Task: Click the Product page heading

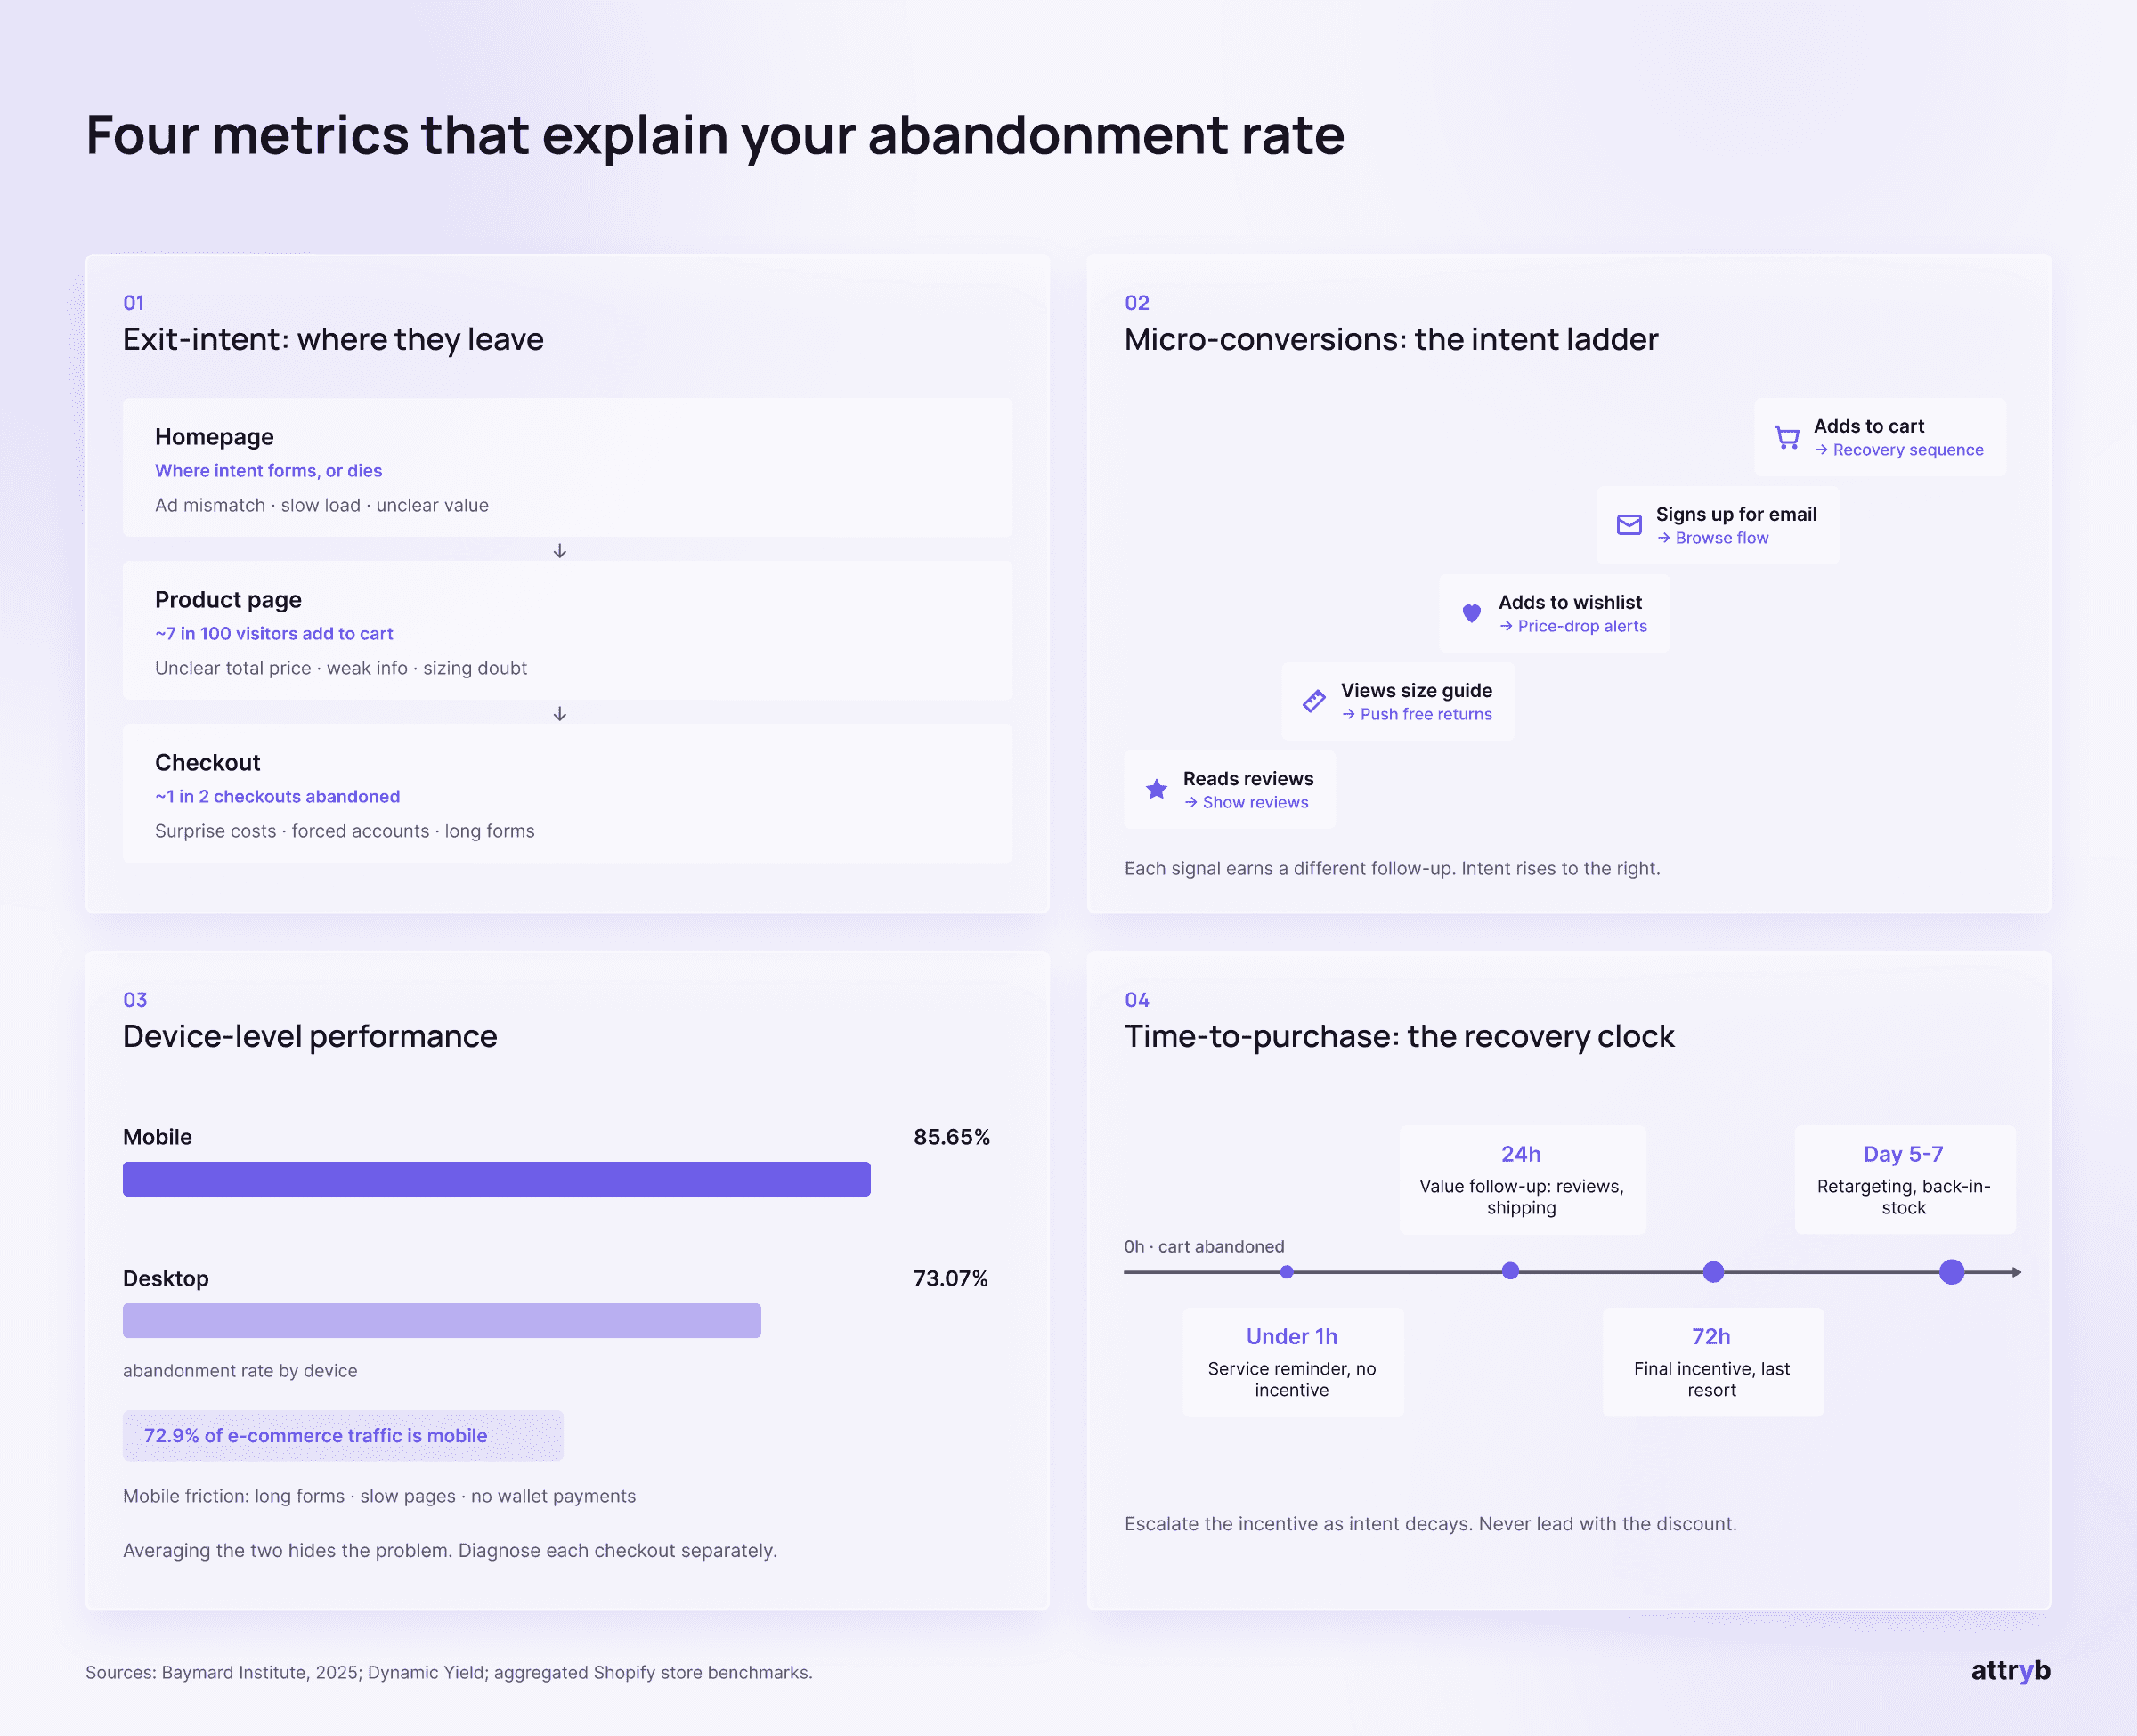Action: coord(228,600)
